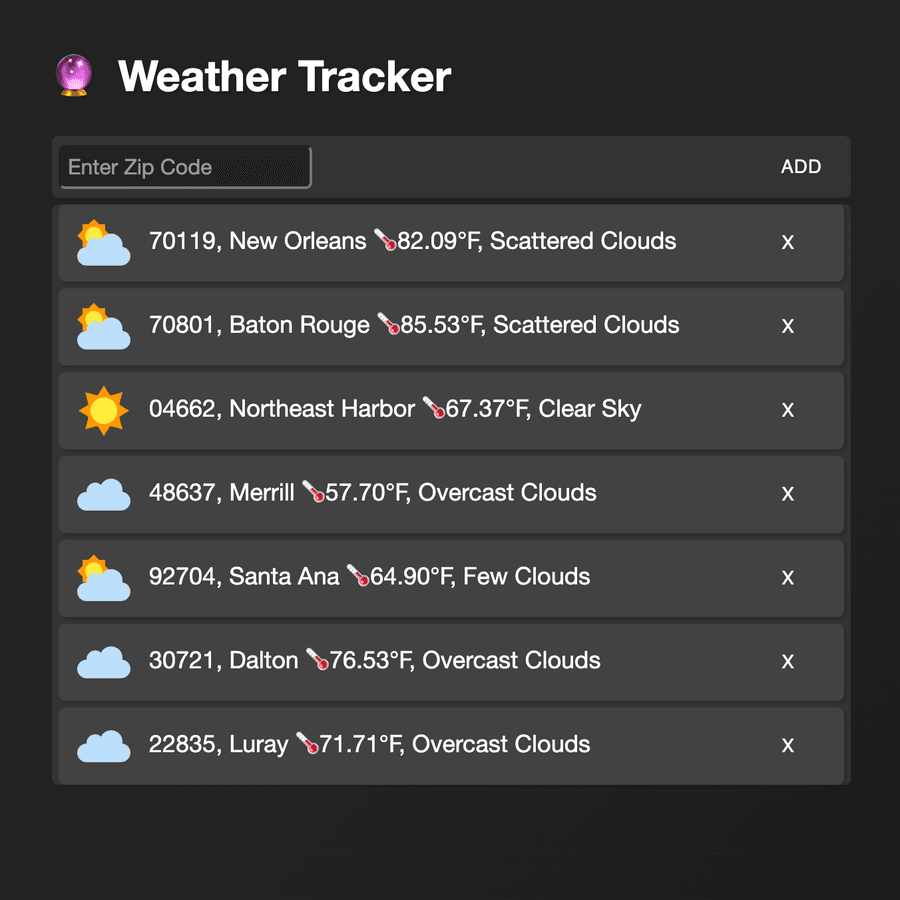Remove the New Orleans weather entry
Viewport: 900px width, 900px height.
[x=787, y=243]
